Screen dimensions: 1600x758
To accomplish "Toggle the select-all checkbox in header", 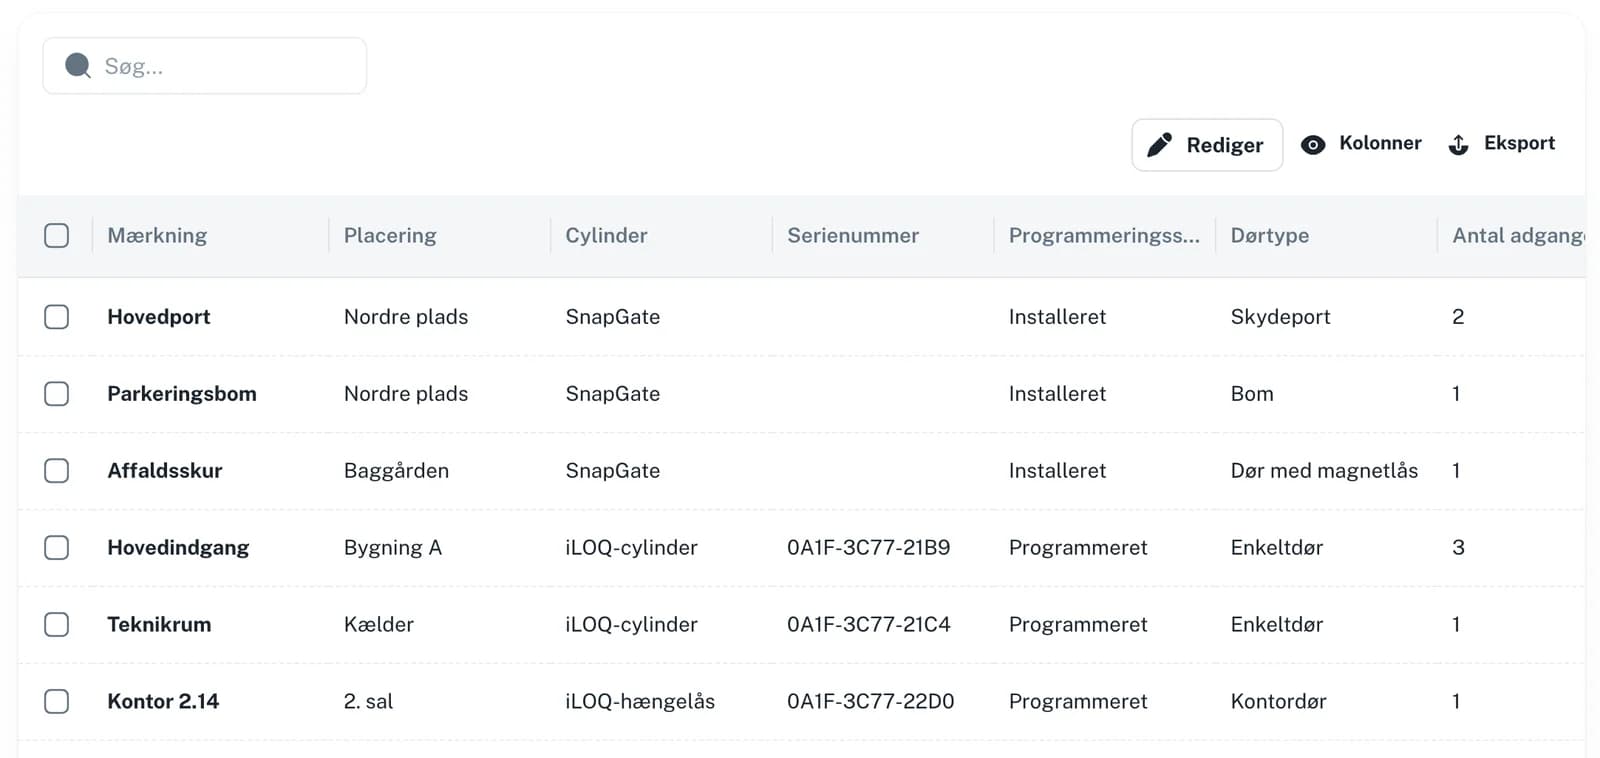I will coord(57,236).
